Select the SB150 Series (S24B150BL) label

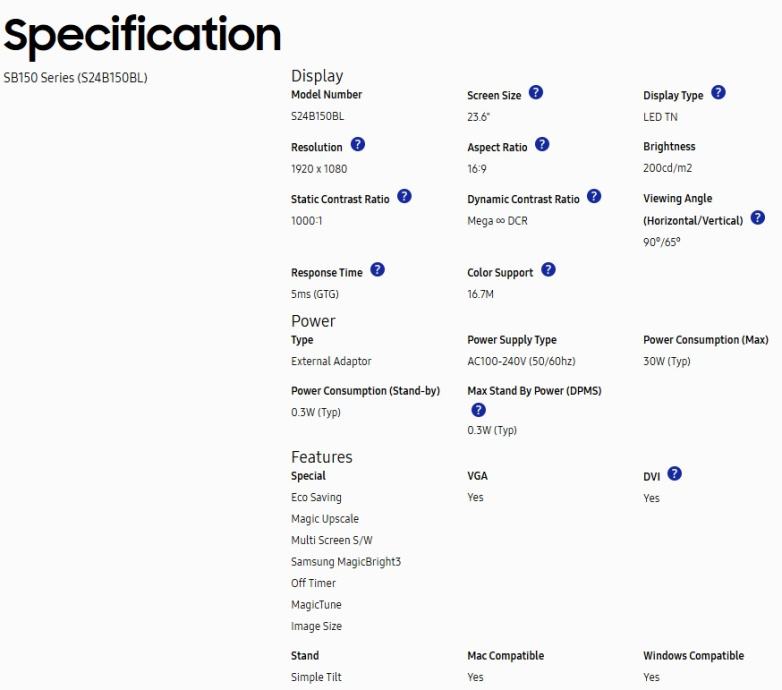click(76, 78)
